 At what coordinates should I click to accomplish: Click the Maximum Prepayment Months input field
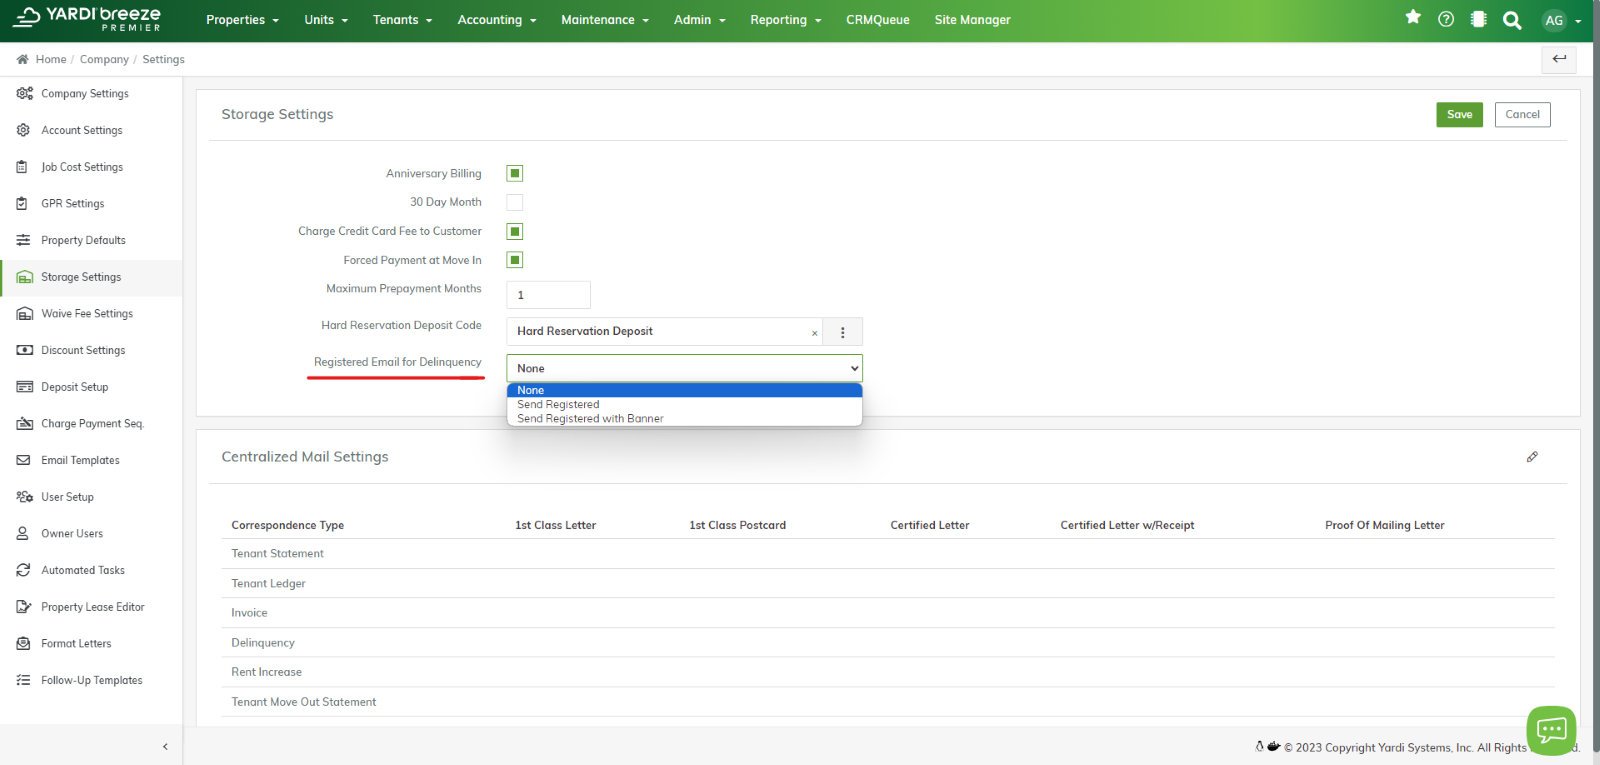tap(548, 295)
